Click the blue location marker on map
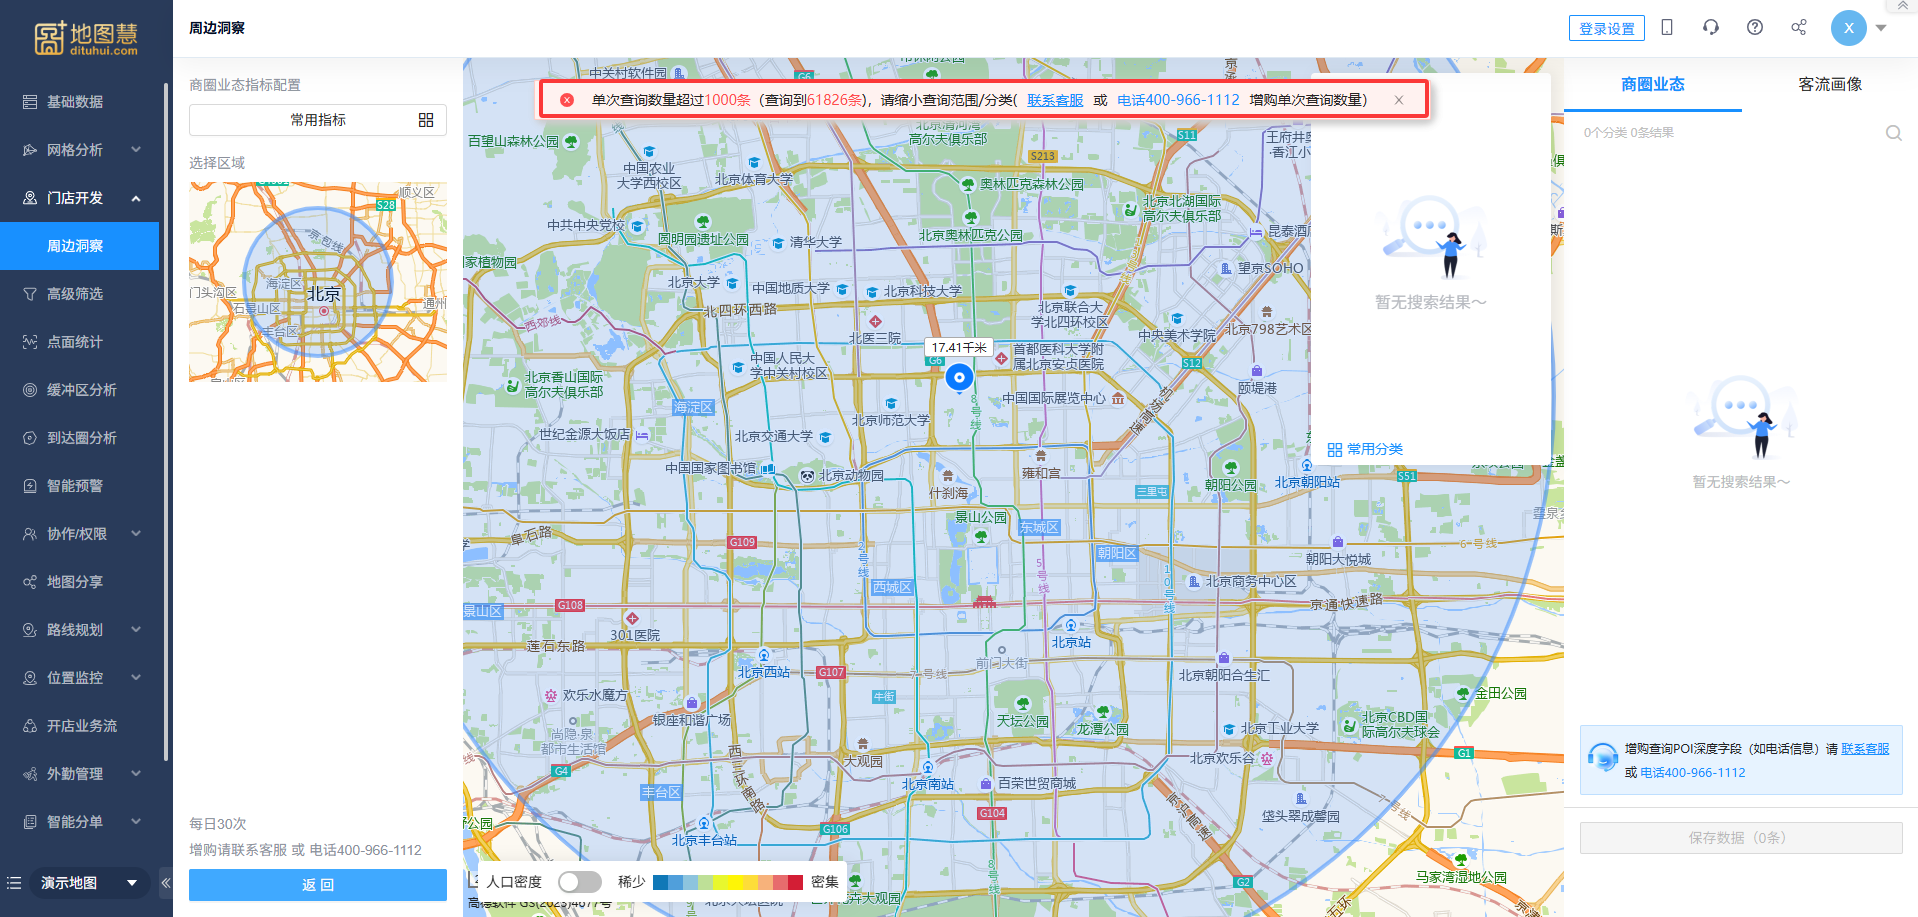1918x917 pixels. click(x=959, y=377)
